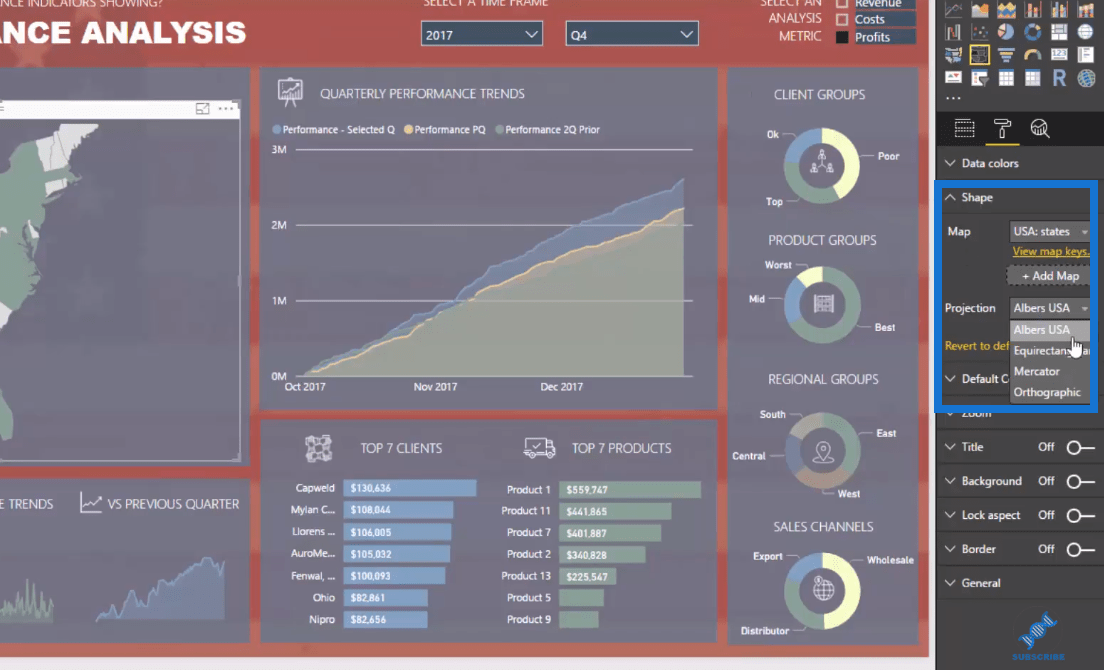Pick the Donut chart visualization icon
The width and height of the screenshot is (1104, 670).
click(1033, 32)
